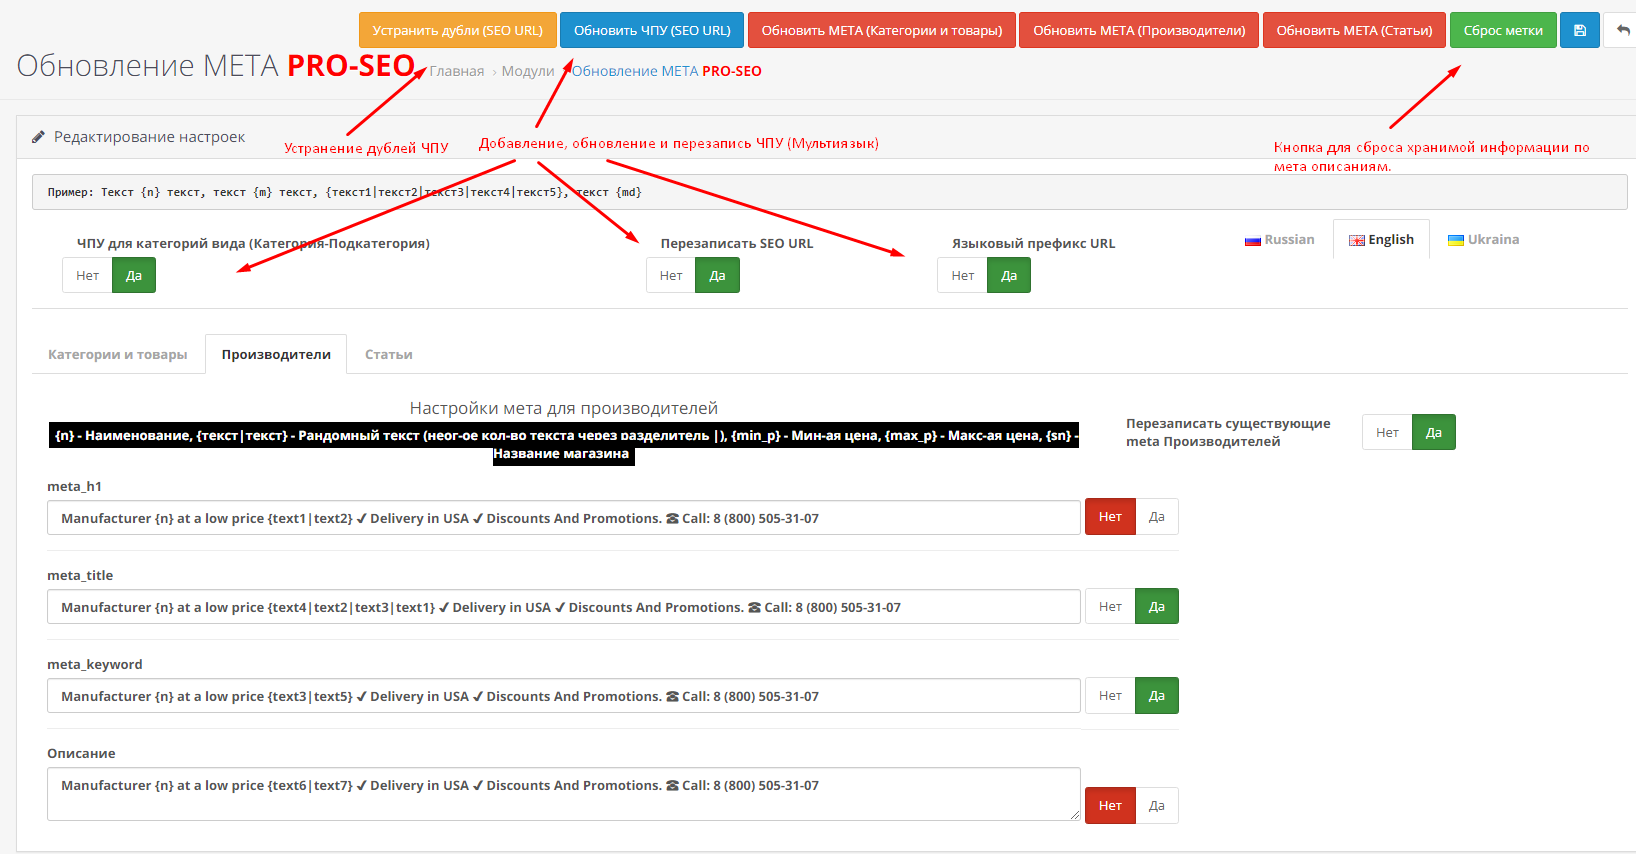
Task: Click the meta_keyword text input field
Action: click(x=563, y=696)
